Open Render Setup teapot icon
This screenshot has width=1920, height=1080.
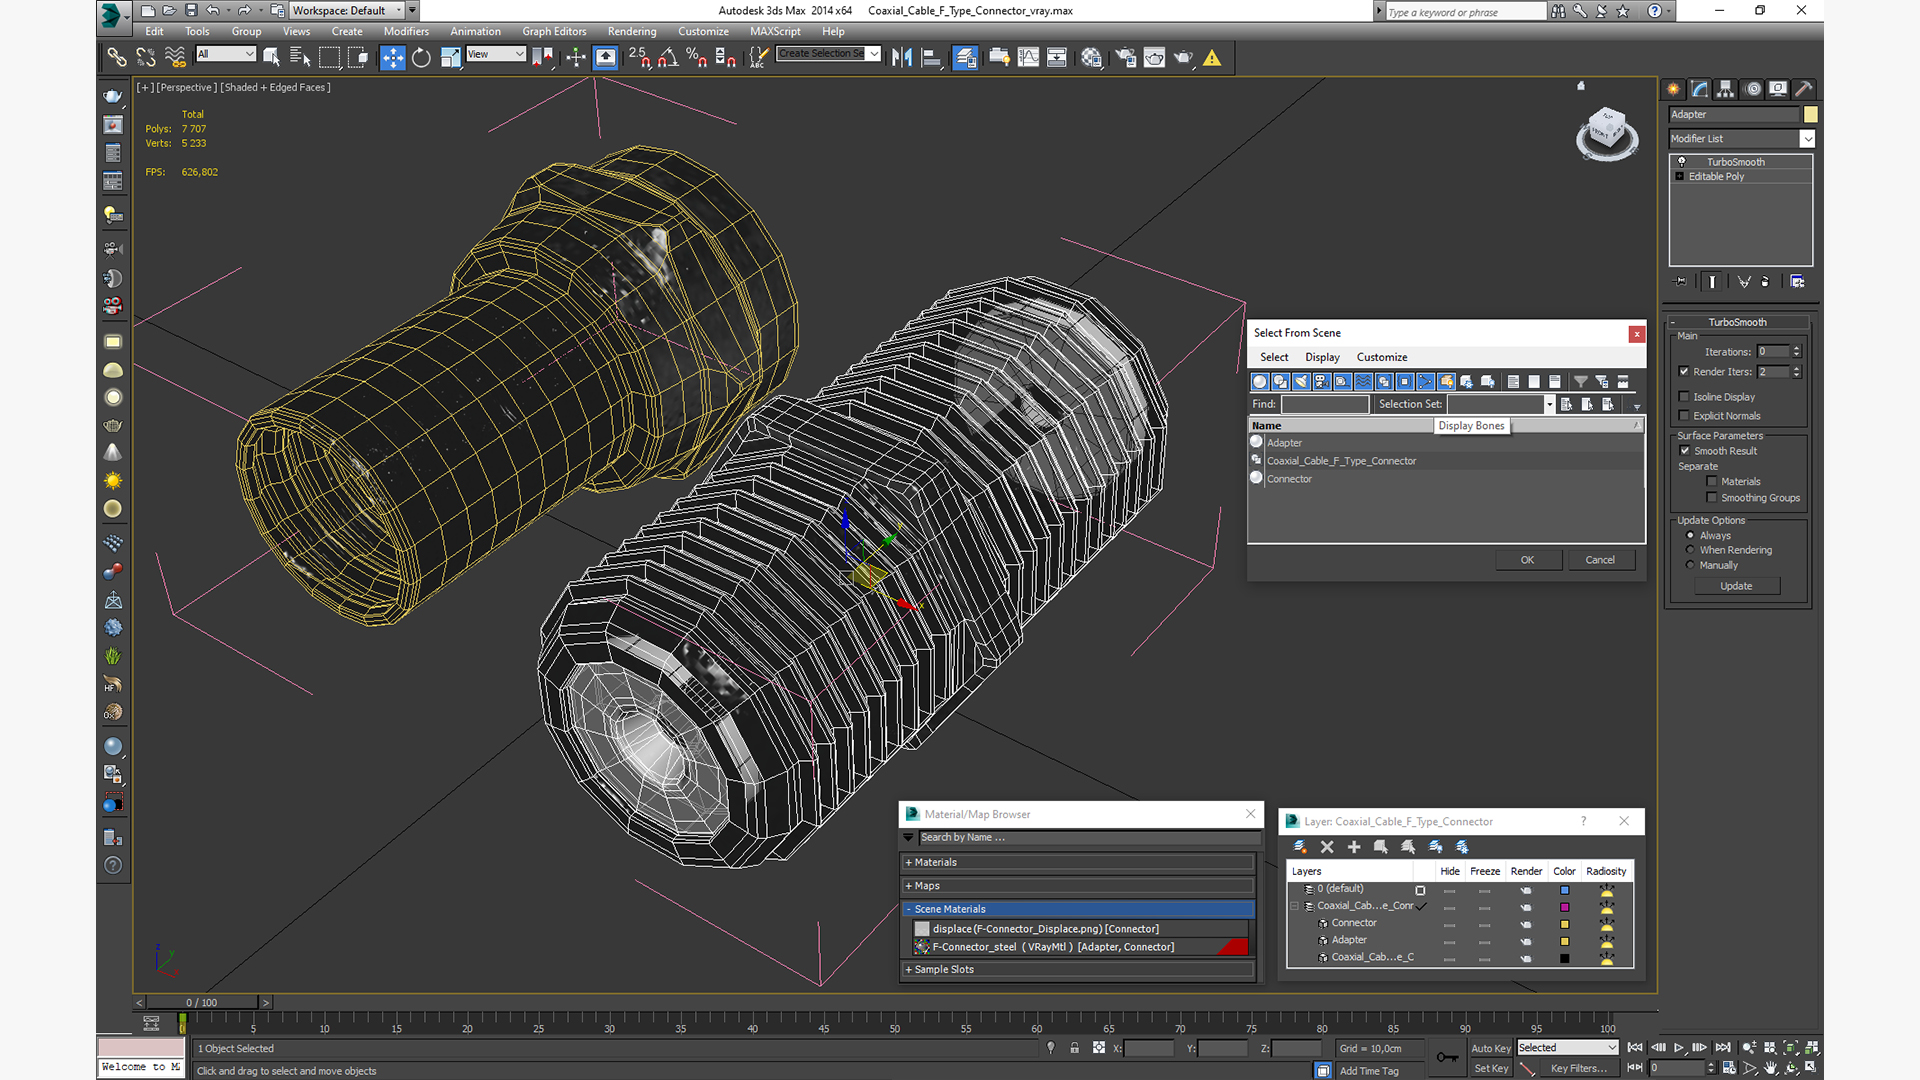tap(1126, 57)
